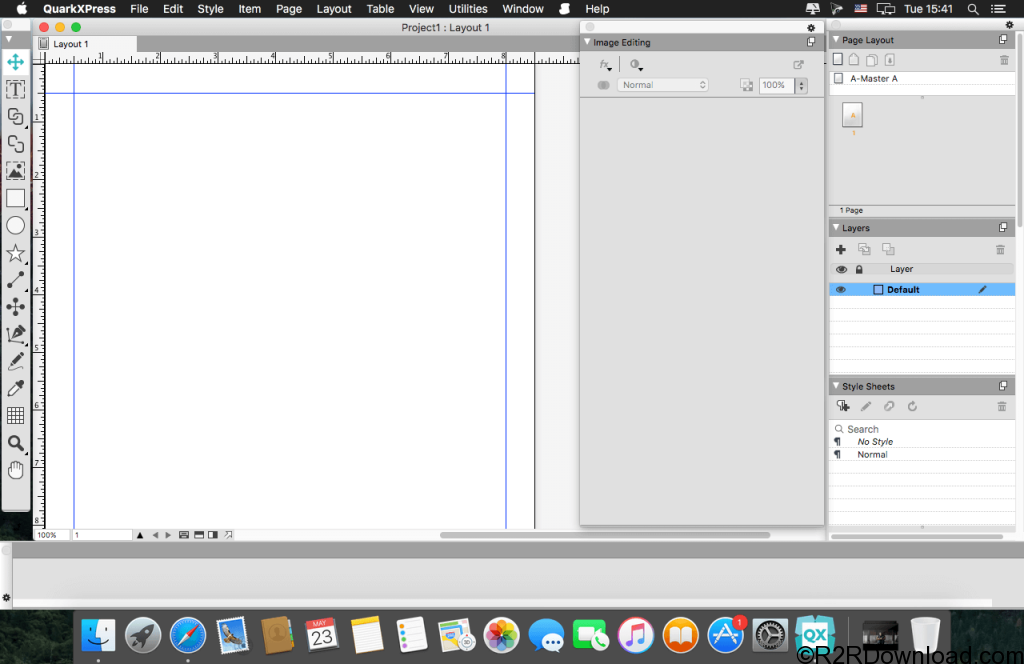Open the Style menu
Viewport: 1024px width, 664px height.
tap(210, 9)
